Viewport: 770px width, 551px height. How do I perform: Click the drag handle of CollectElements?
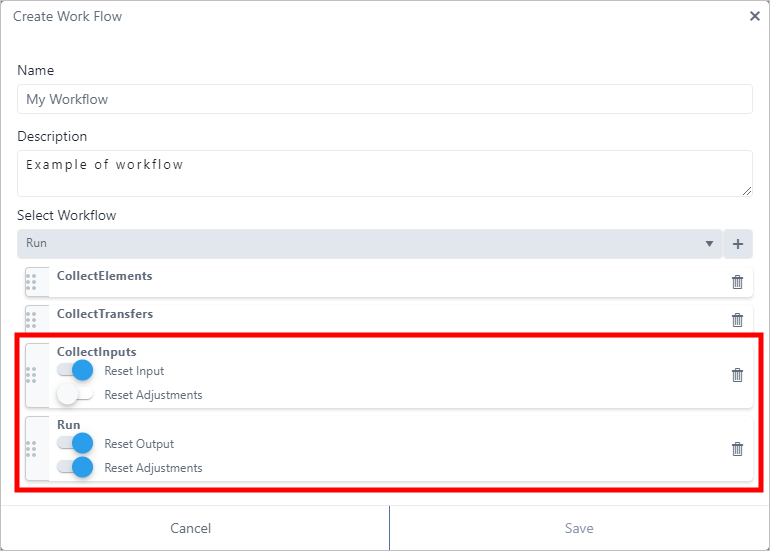pos(31,282)
